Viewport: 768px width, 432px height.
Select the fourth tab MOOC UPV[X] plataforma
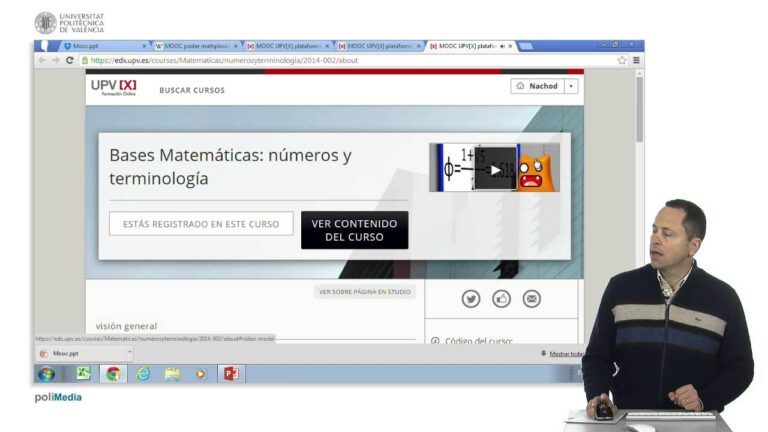pos(379,46)
